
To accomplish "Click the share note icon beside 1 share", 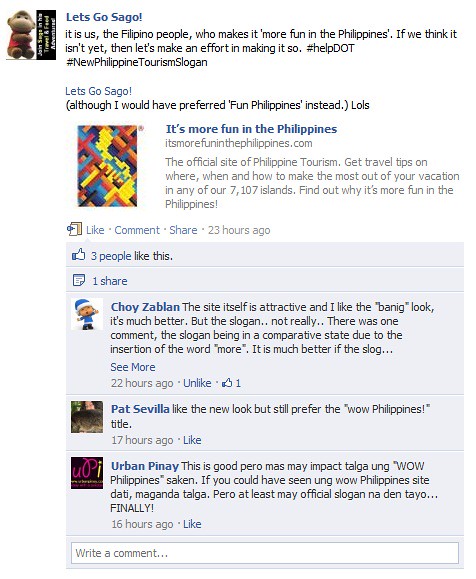I will pyautogui.click(x=79, y=280).
